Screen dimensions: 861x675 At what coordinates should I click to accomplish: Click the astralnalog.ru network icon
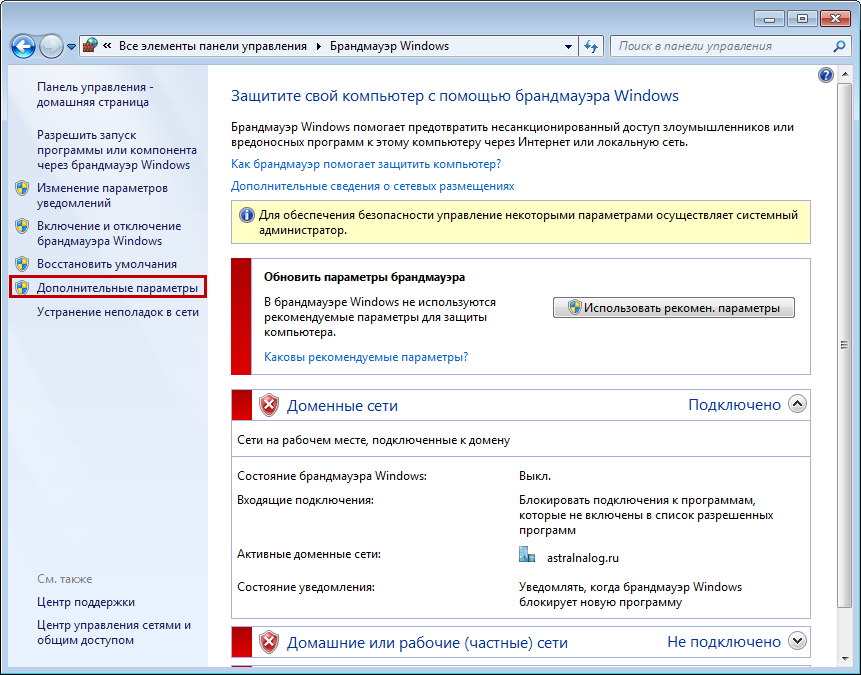[x=527, y=555]
